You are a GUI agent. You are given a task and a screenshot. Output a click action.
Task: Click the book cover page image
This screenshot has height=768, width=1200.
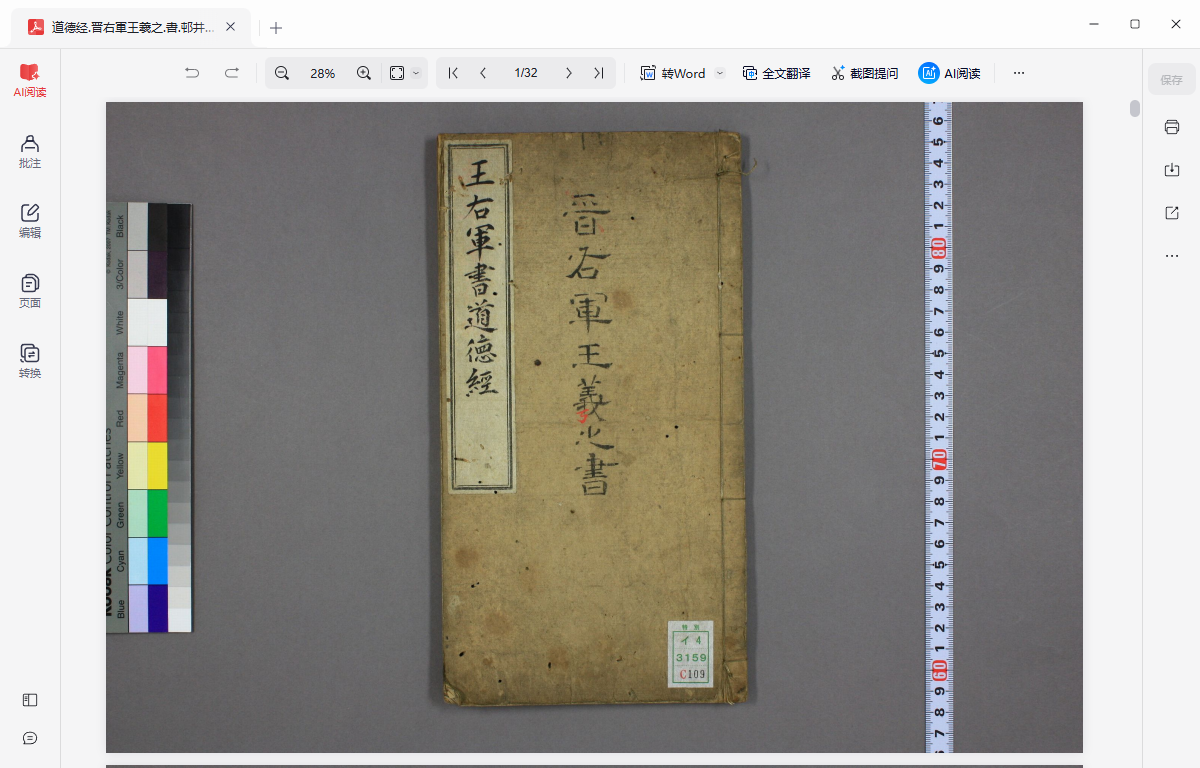click(594, 427)
